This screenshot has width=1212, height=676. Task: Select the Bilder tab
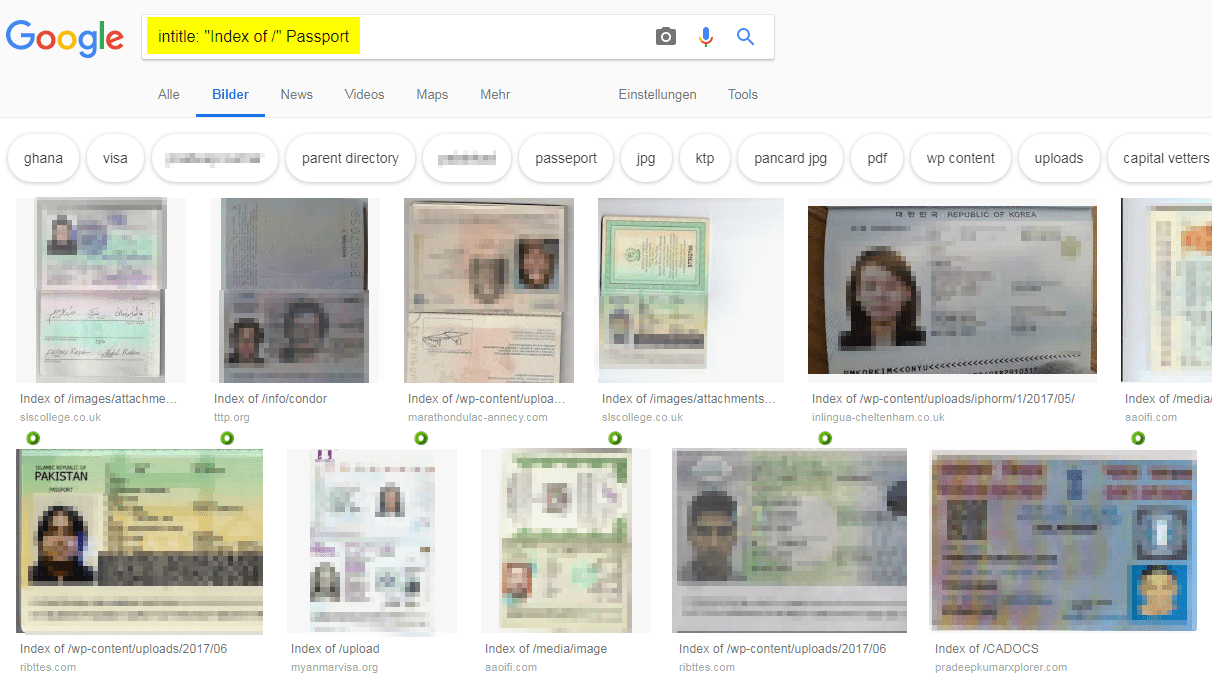tap(230, 94)
